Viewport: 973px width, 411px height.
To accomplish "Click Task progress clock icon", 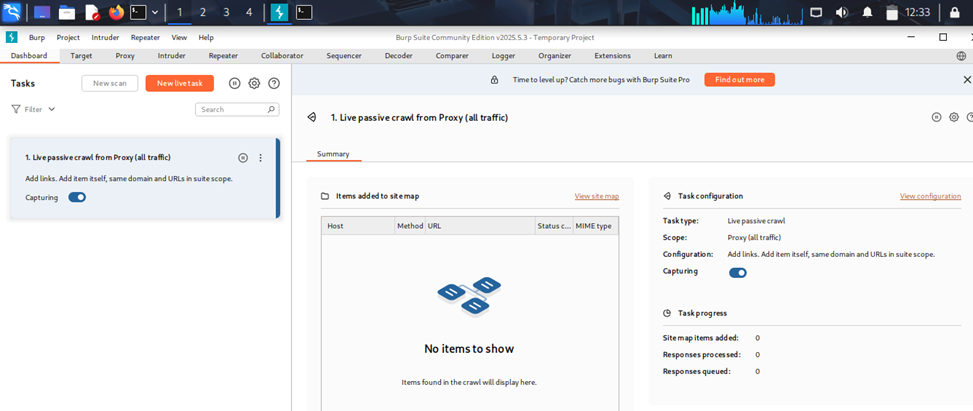I will [667, 313].
